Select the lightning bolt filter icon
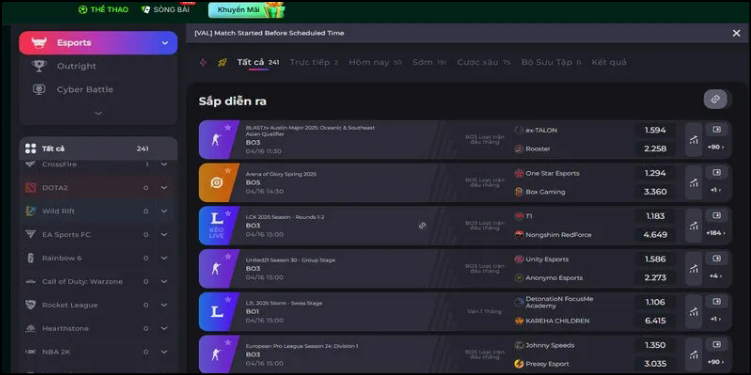 (203, 62)
